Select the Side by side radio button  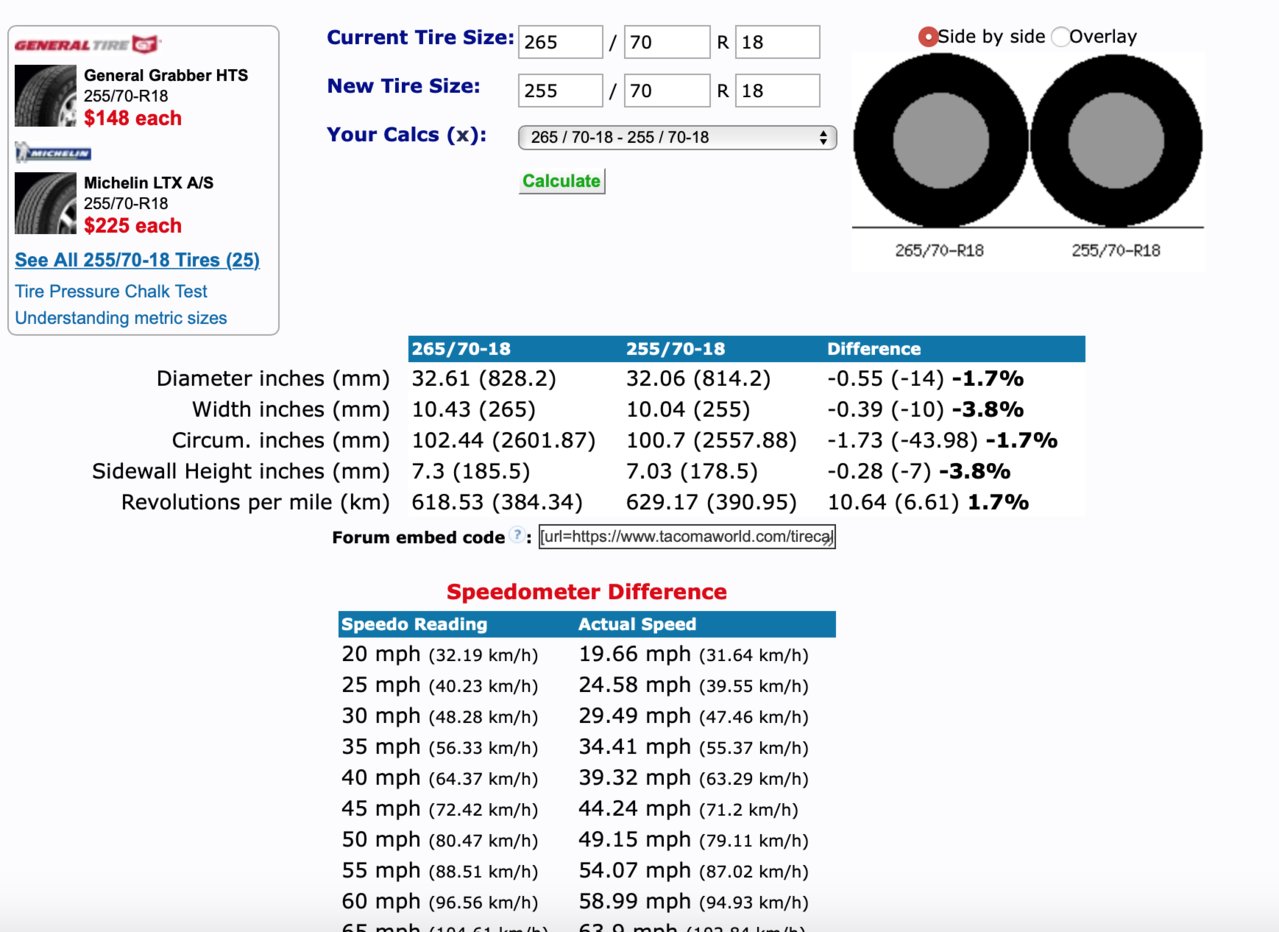pos(928,37)
